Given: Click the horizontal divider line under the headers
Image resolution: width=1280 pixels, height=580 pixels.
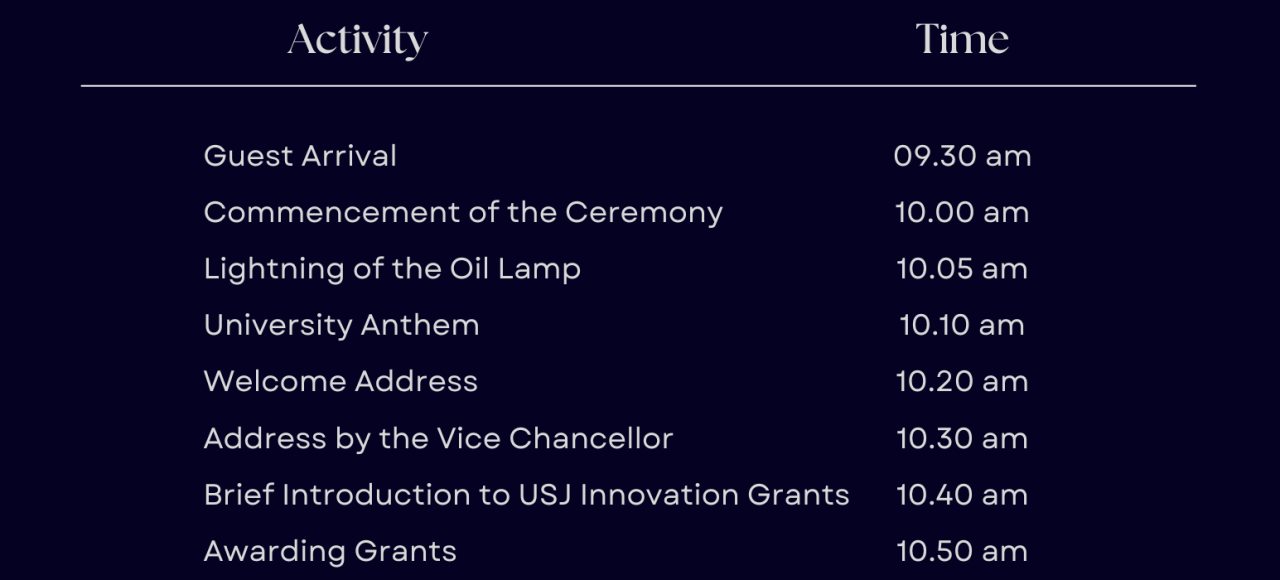Looking at the screenshot, I should click(638, 86).
